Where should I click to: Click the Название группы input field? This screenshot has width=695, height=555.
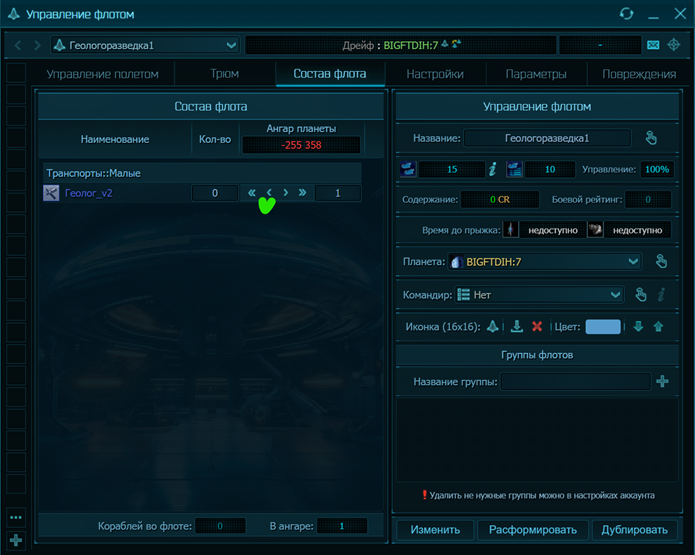click(x=576, y=381)
